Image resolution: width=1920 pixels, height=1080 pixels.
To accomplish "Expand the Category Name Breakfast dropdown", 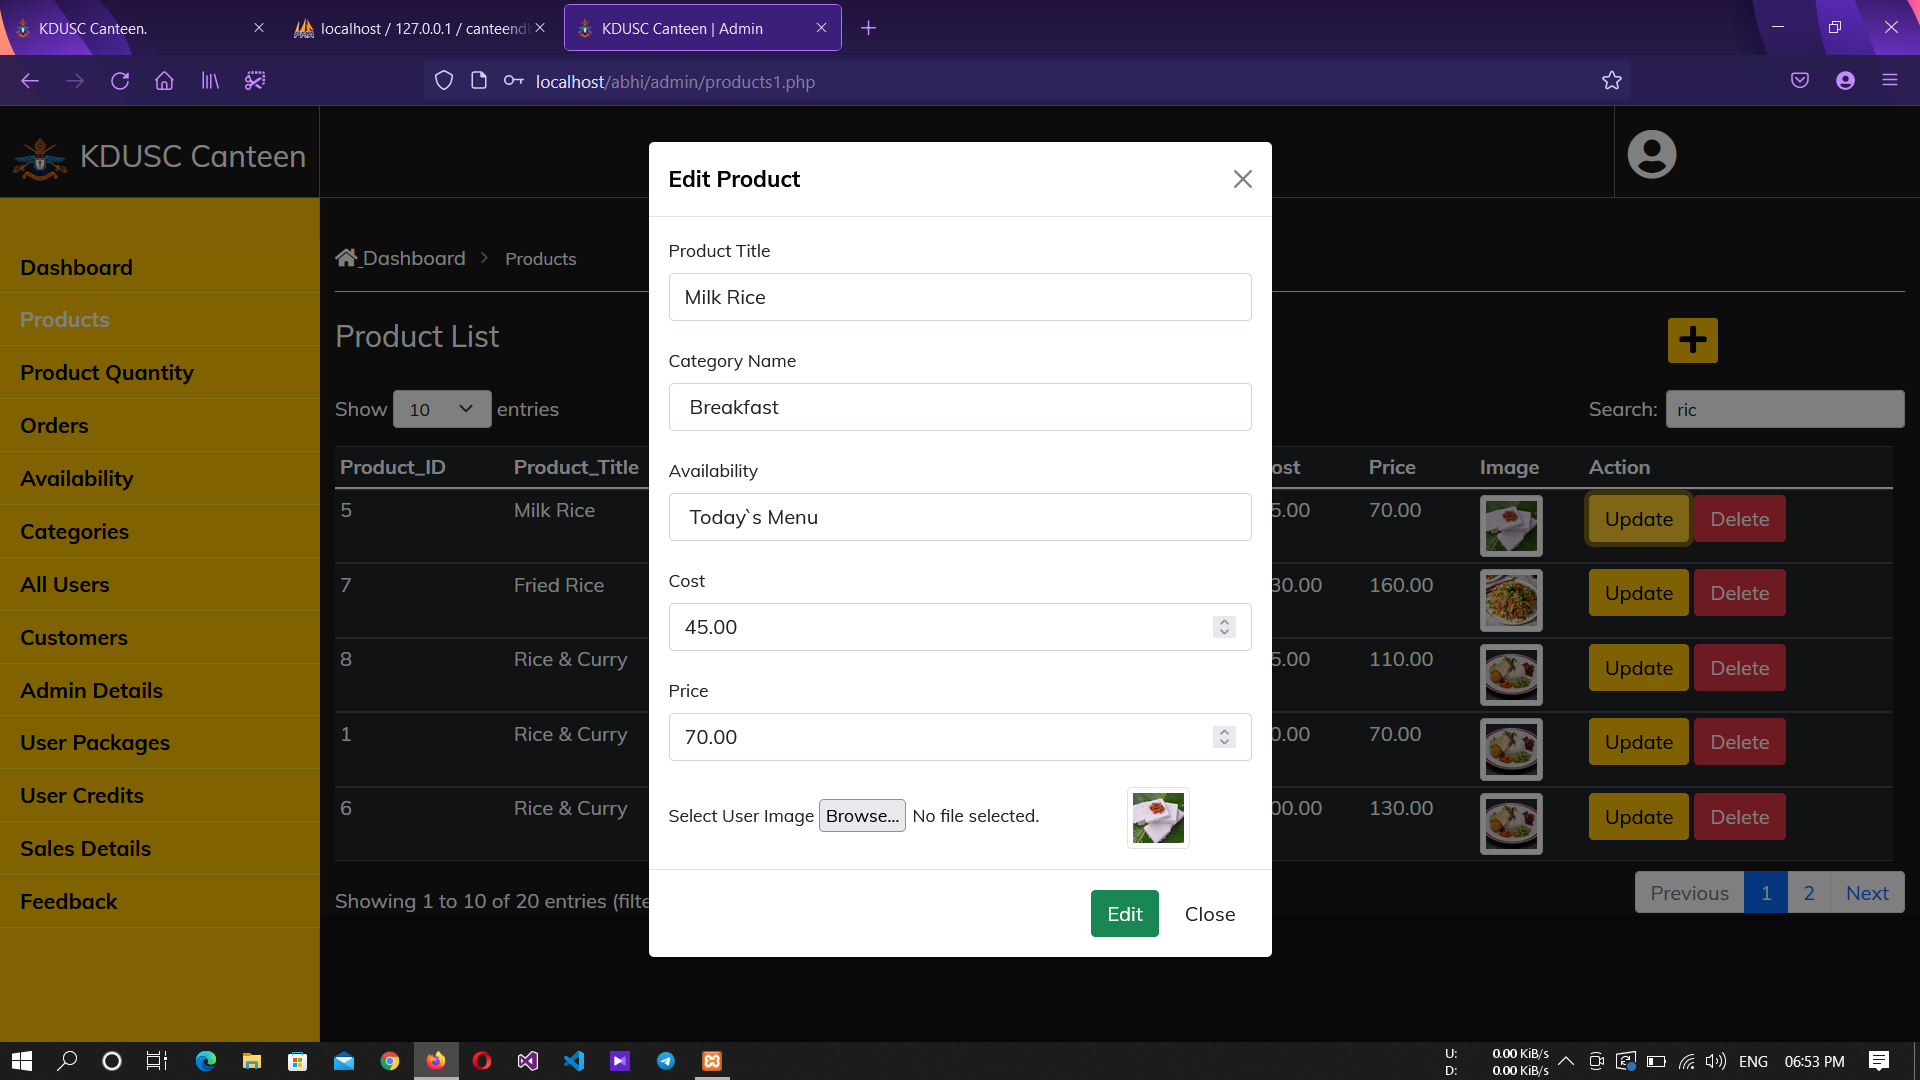I will (959, 407).
